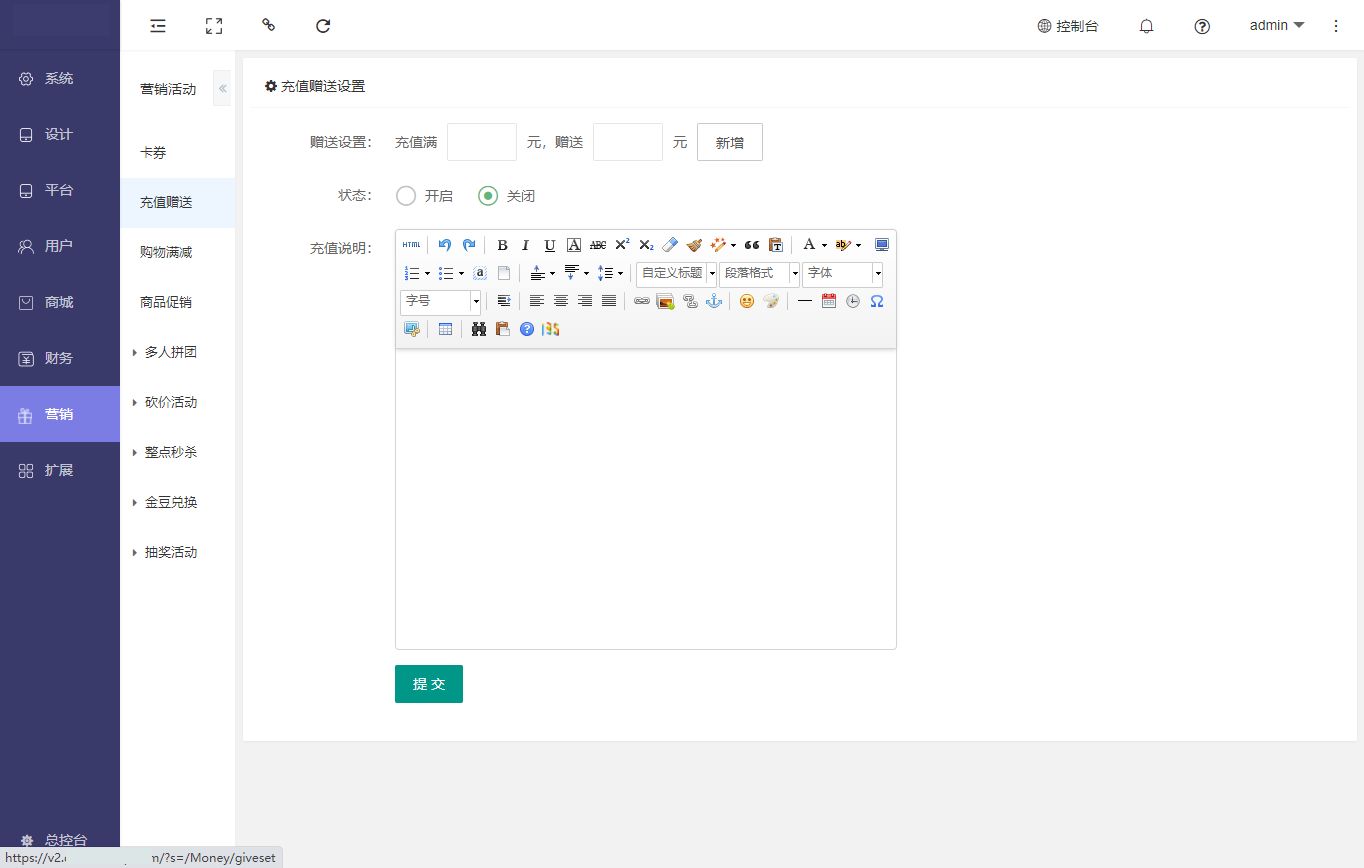Screen dimensions: 1364x868
Task: Switch to HTML source mode
Action: (x=411, y=245)
